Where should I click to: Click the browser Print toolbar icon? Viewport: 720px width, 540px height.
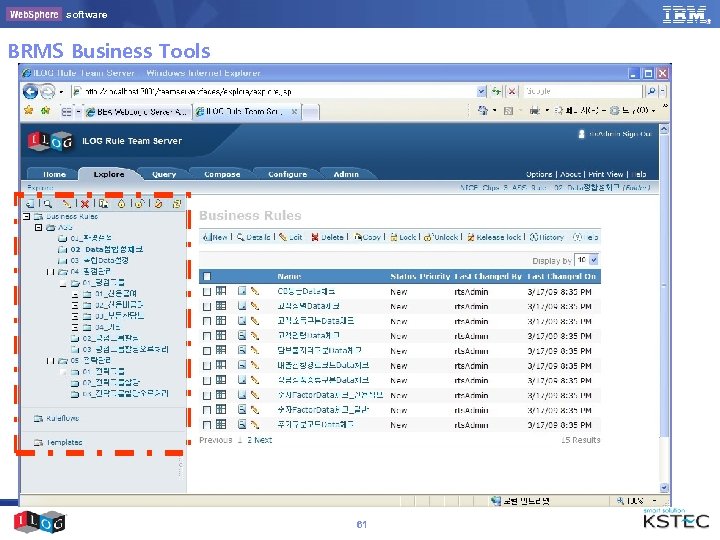tap(535, 111)
